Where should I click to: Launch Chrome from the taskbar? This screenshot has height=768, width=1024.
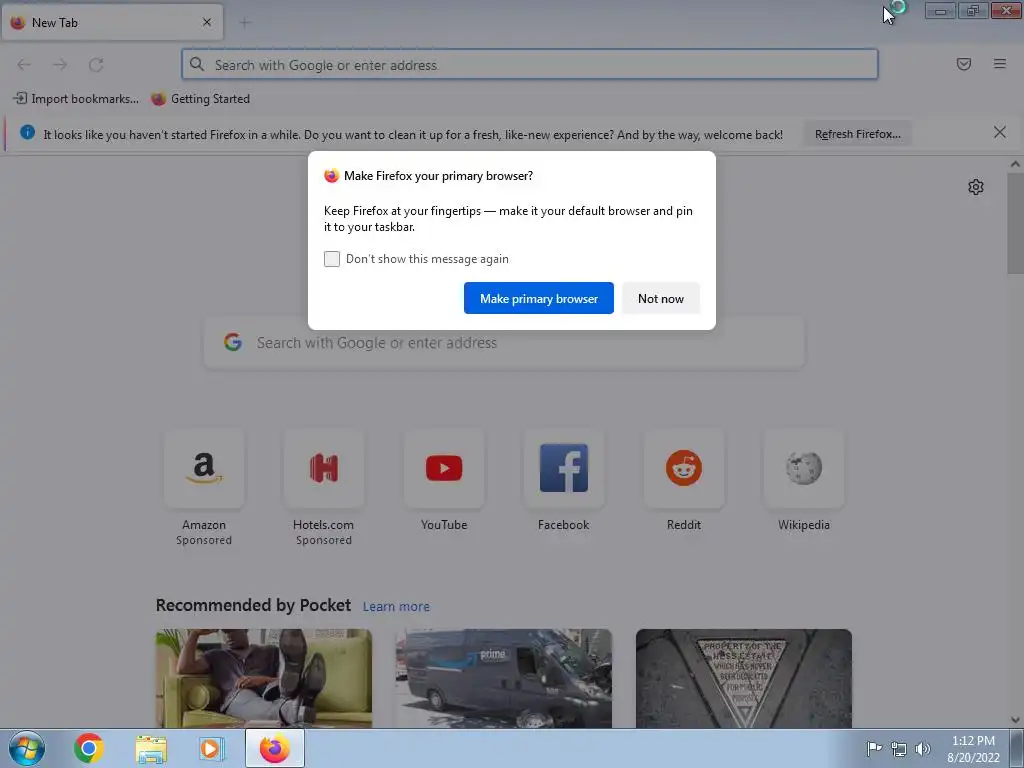(88, 748)
